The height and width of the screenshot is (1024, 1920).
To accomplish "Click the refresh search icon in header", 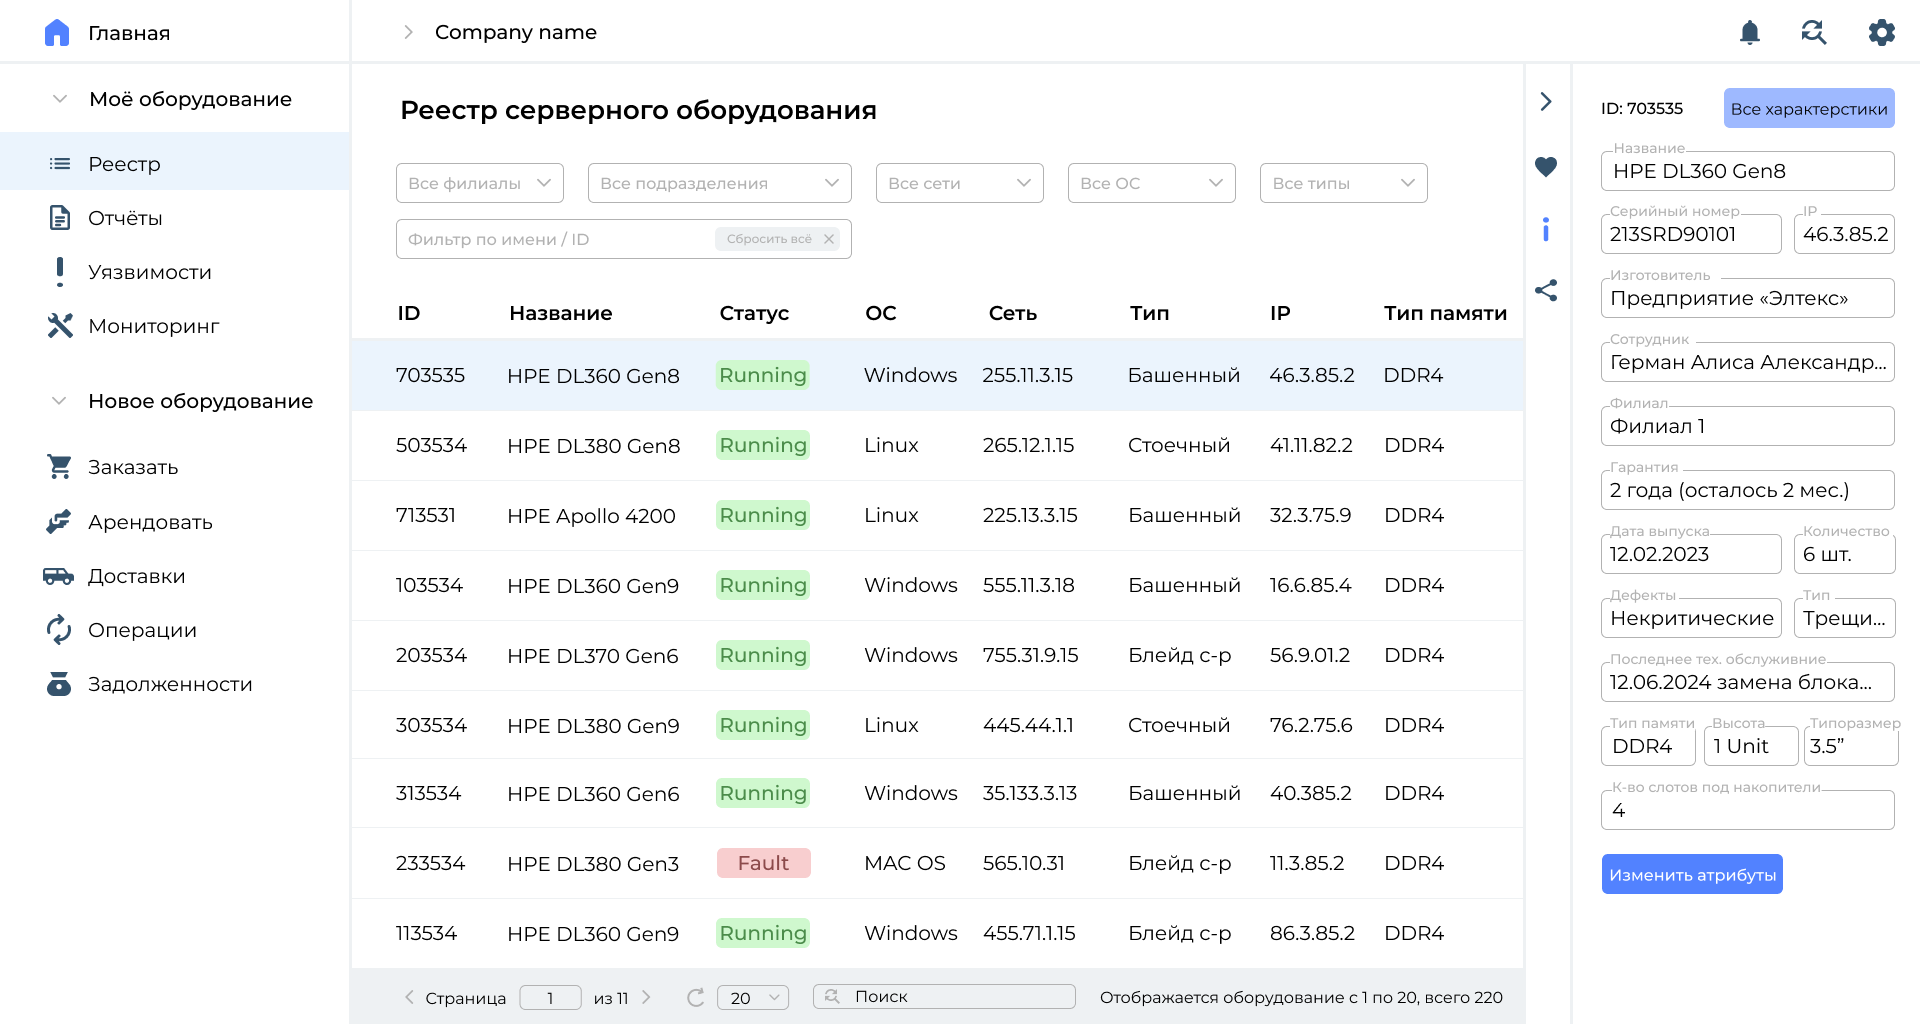I will coord(1813,33).
